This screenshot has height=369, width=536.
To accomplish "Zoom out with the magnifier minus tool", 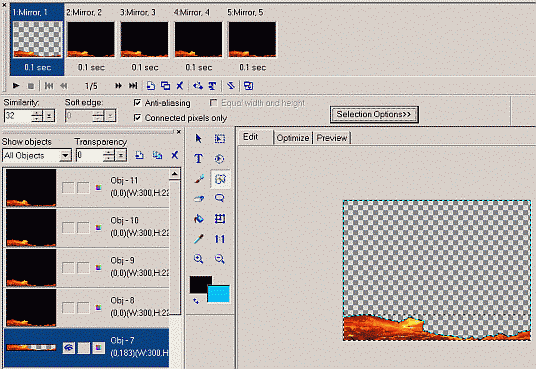I will (x=219, y=259).
